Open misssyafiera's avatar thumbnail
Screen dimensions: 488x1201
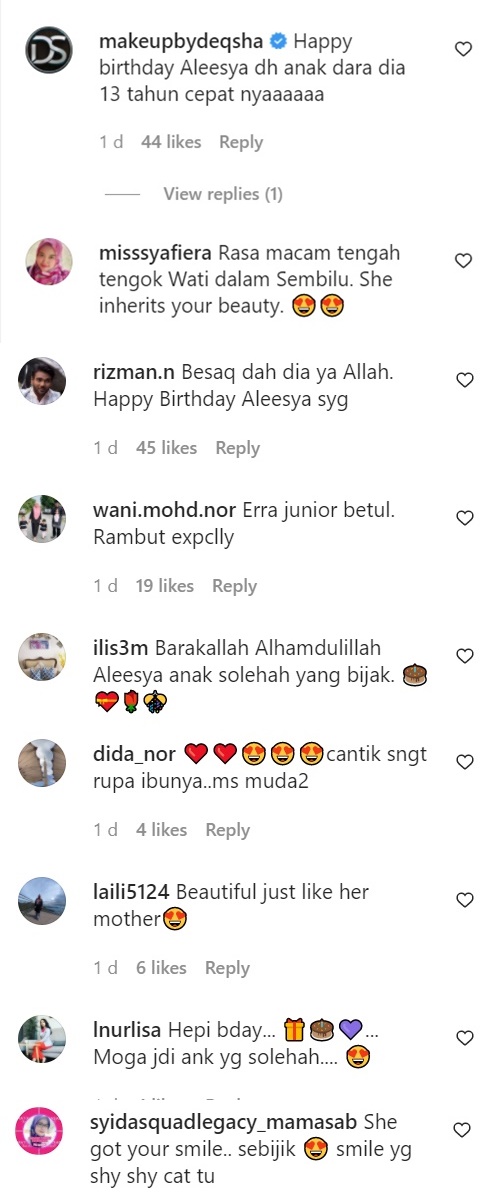click(x=49, y=262)
